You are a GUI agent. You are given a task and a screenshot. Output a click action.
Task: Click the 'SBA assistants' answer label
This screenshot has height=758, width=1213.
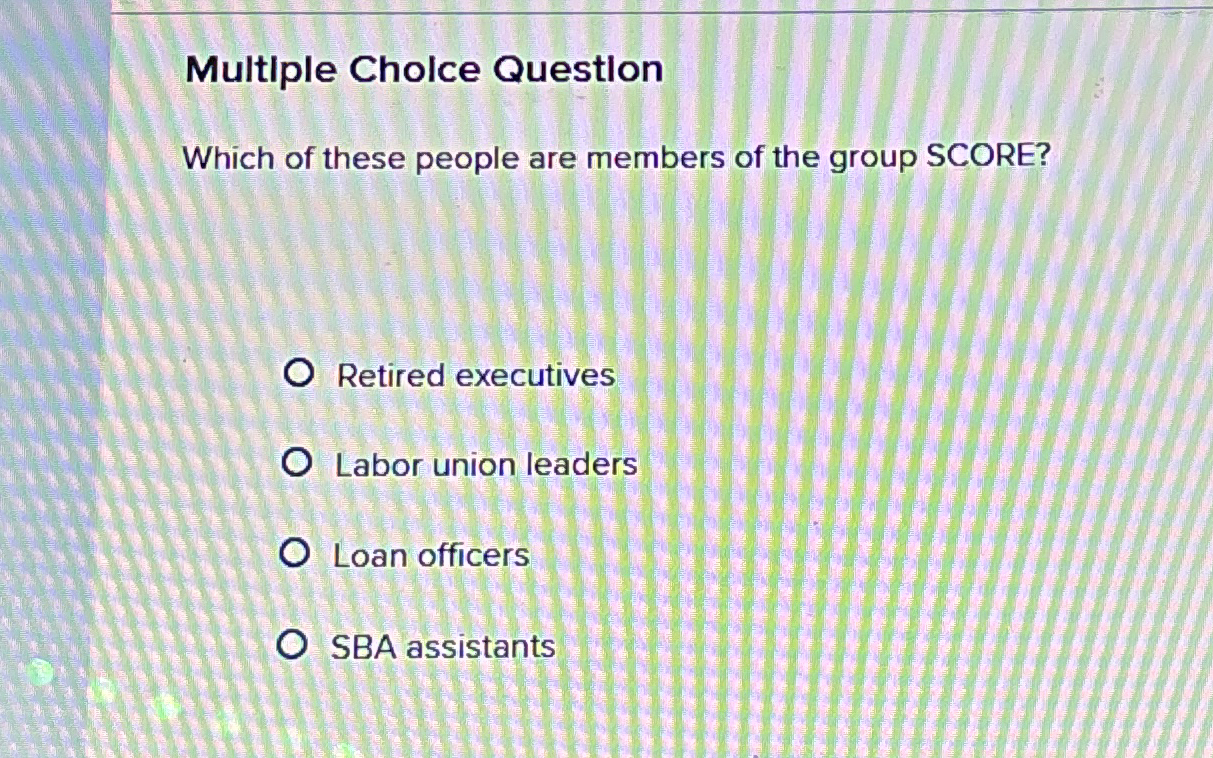pos(443,647)
